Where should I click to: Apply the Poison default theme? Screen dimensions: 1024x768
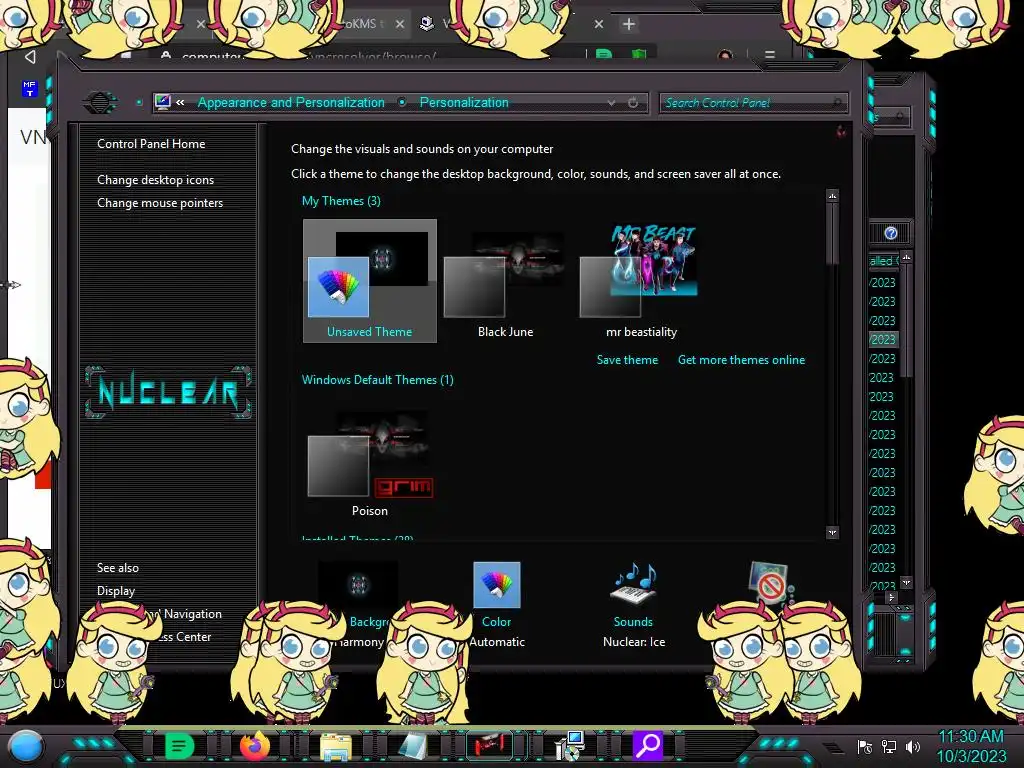pyautogui.click(x=370, y=462)
